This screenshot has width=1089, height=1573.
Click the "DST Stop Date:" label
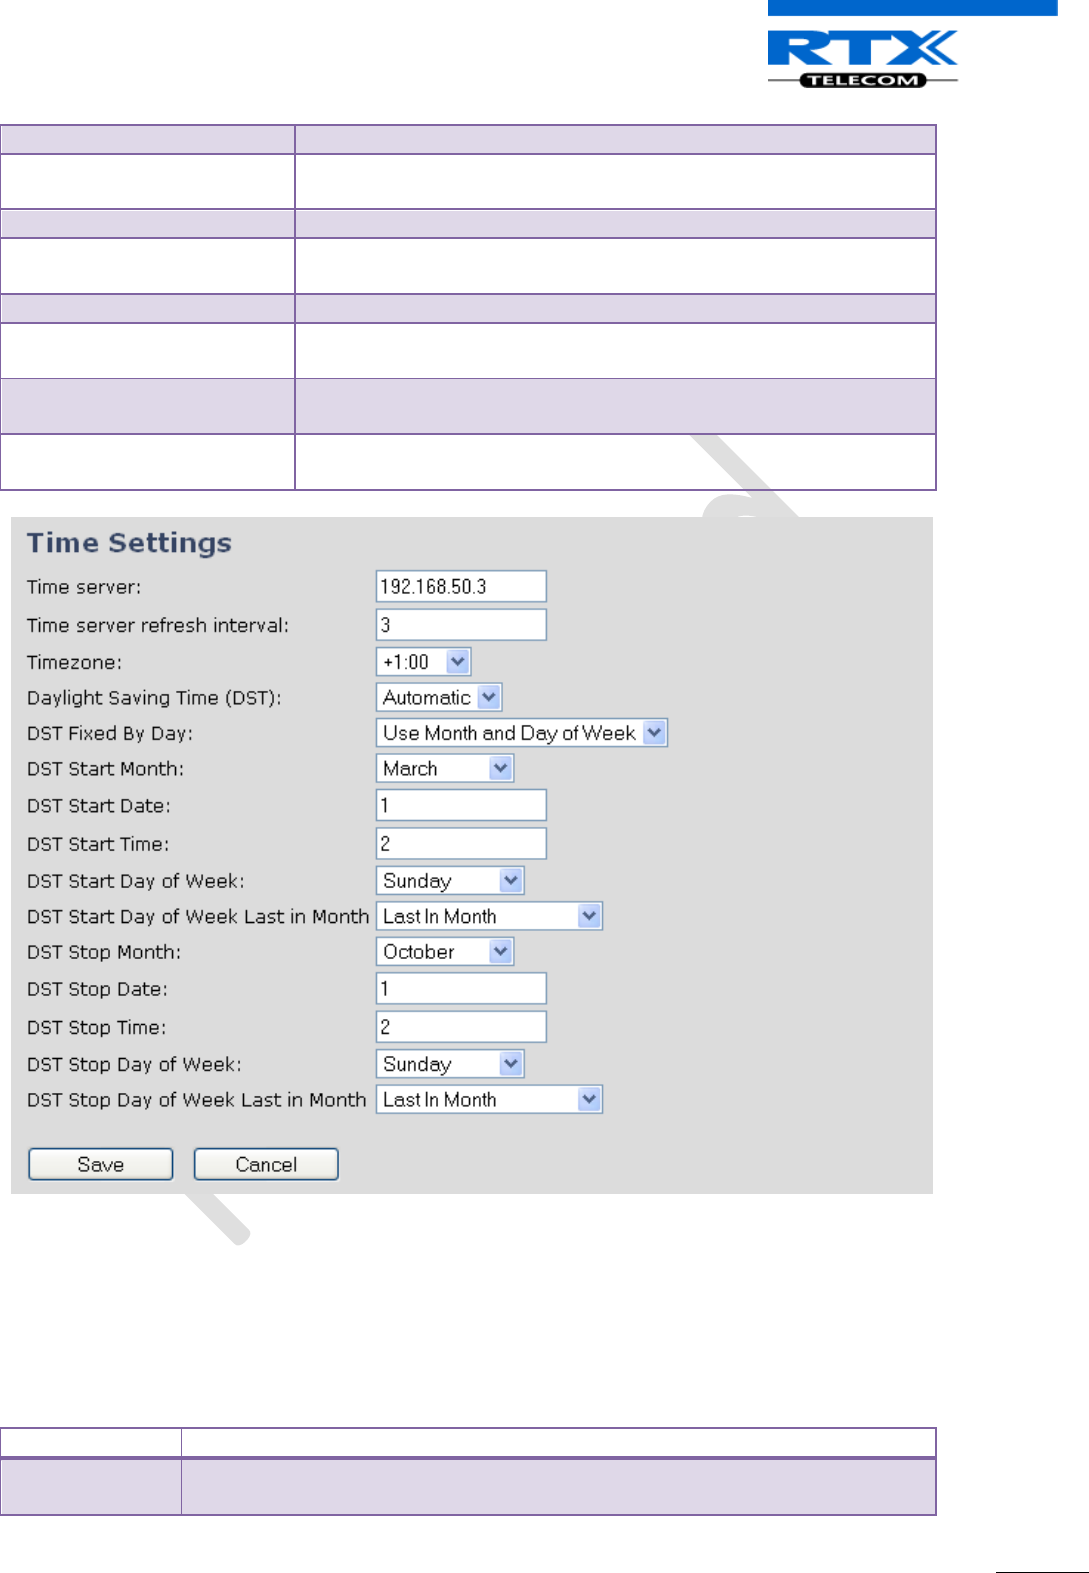click(97, 989)
